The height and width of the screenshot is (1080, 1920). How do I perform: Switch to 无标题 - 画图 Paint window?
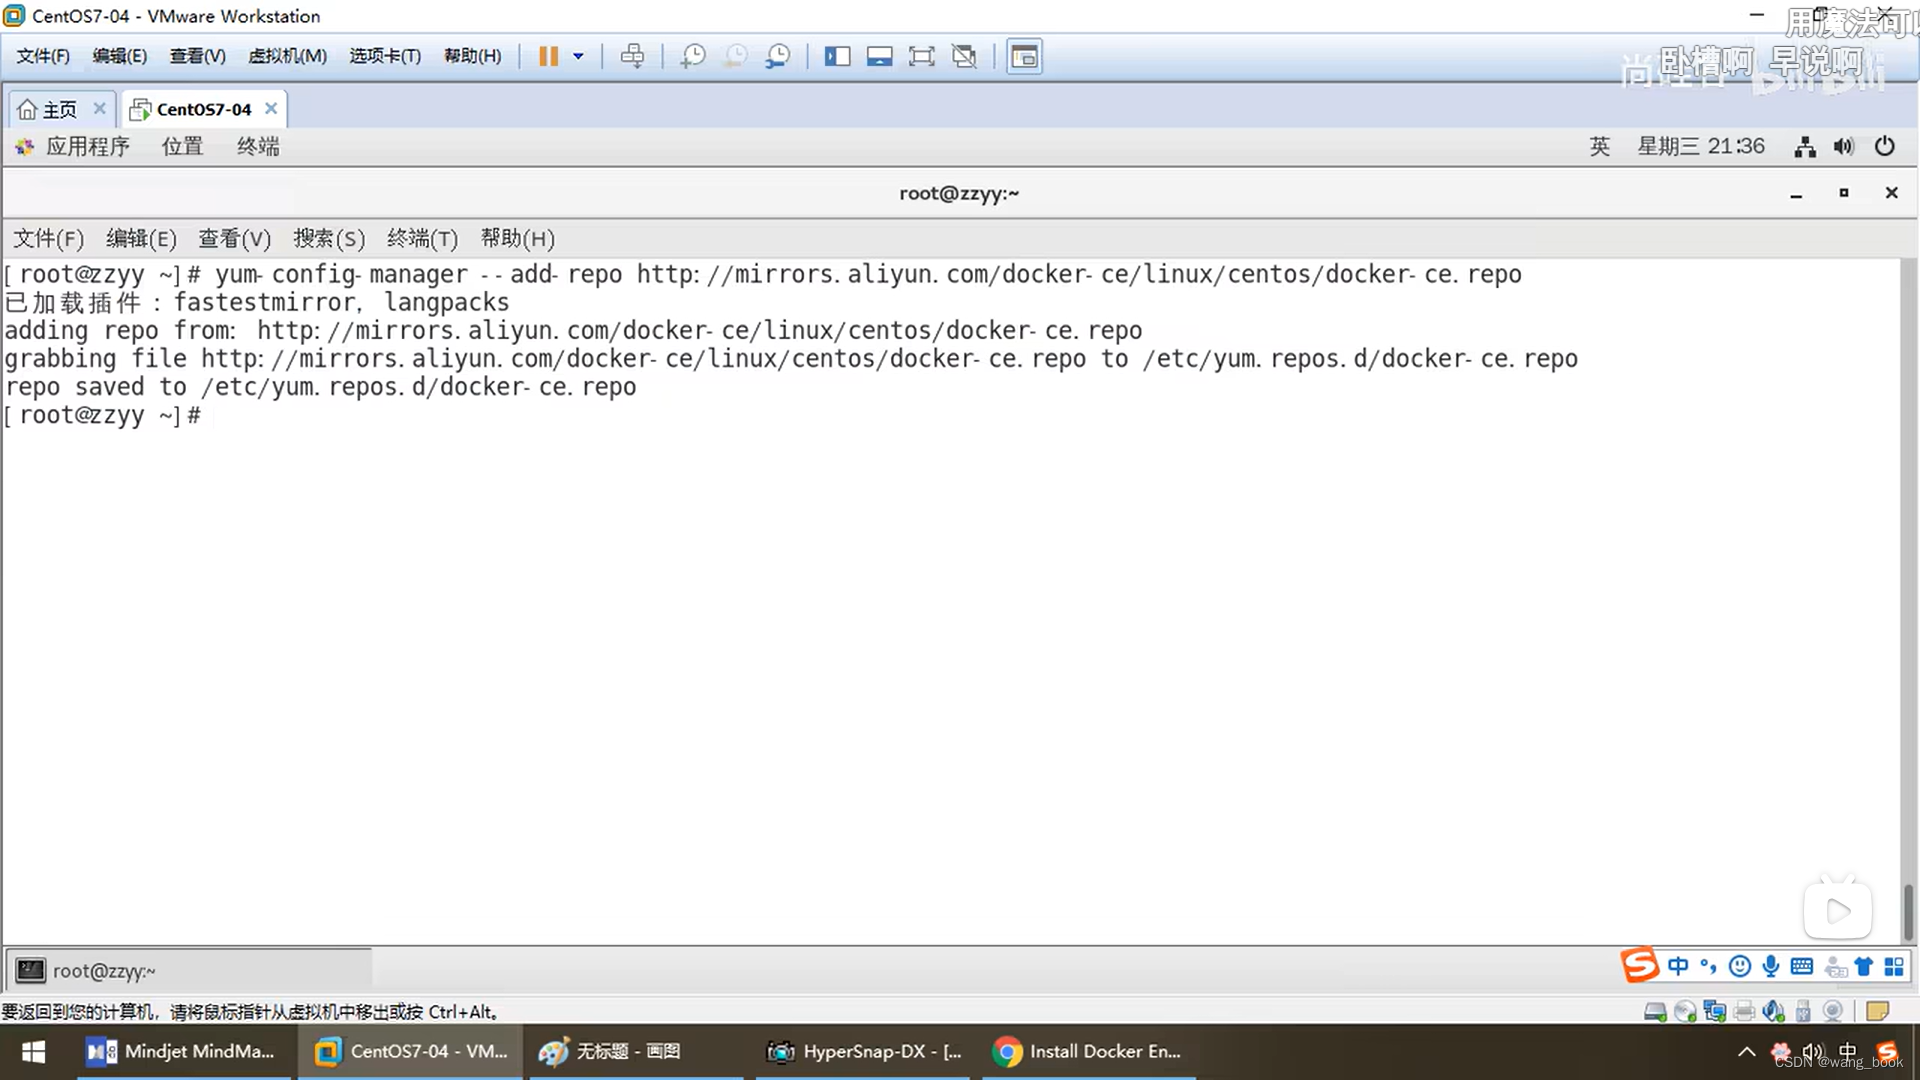tap(637, 1052)
